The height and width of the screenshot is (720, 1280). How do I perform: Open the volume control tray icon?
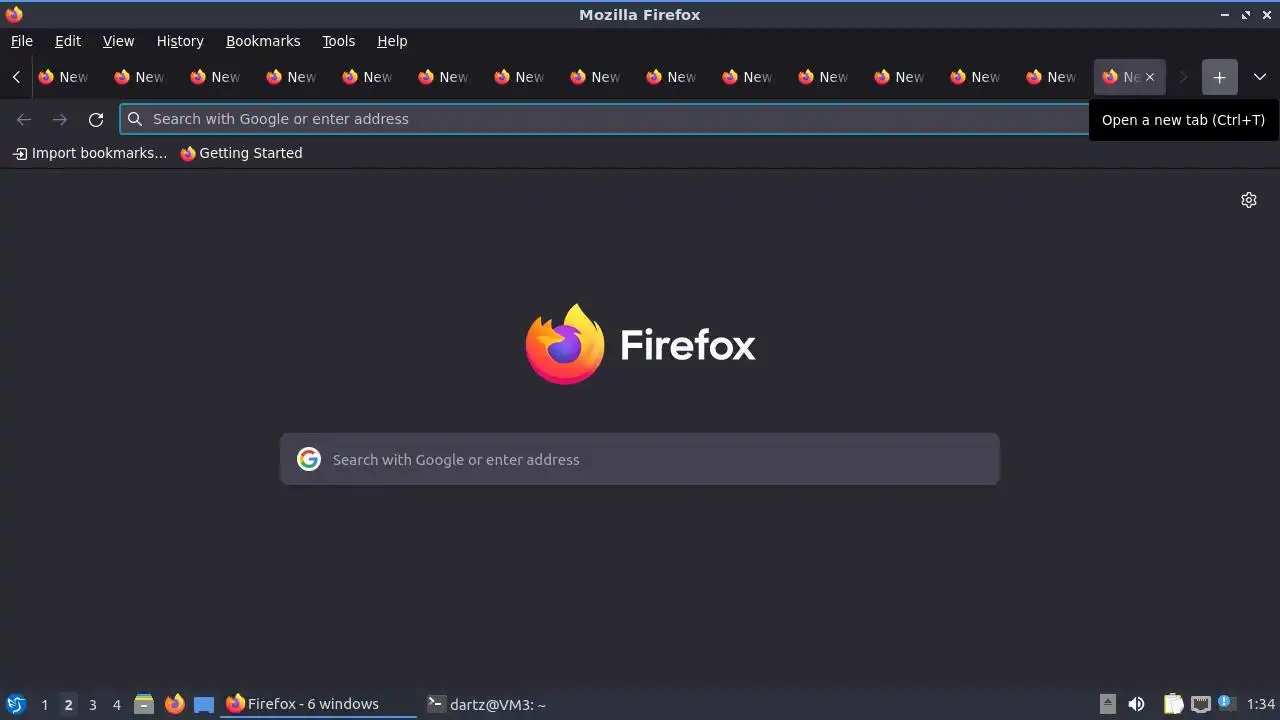coord(1136,704)
